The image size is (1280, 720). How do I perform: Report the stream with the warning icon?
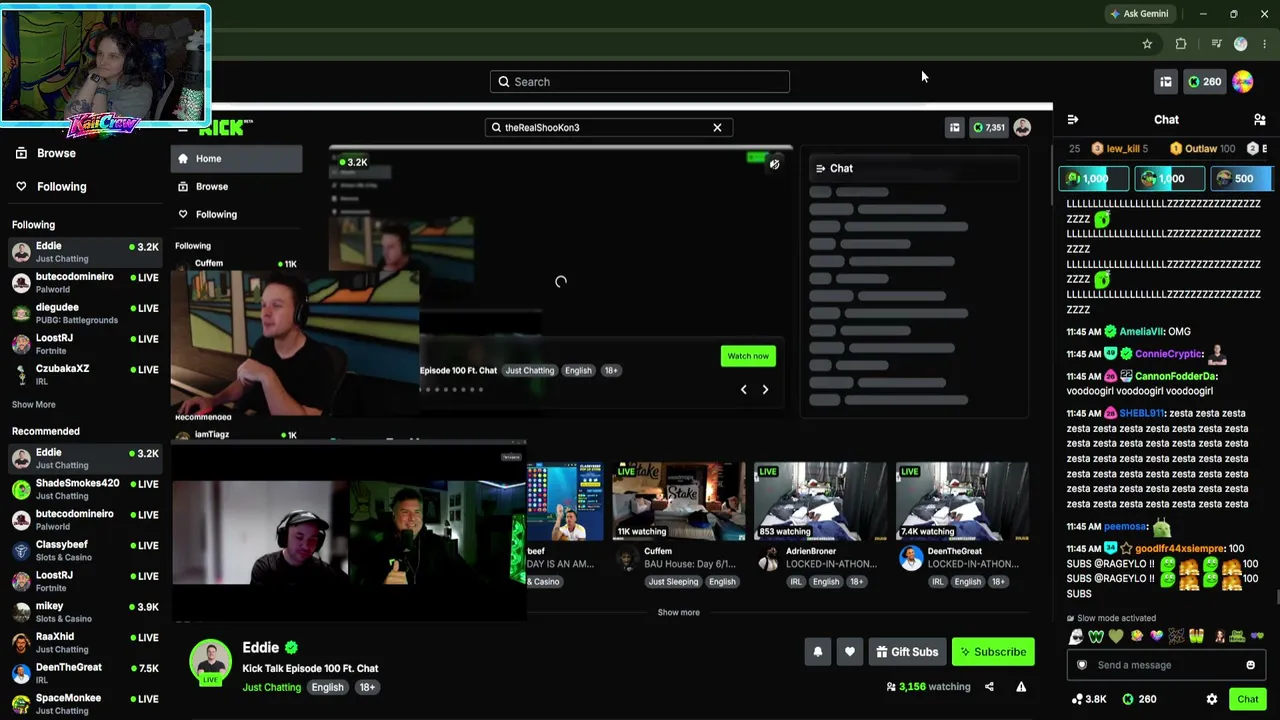pos(1021,687)
